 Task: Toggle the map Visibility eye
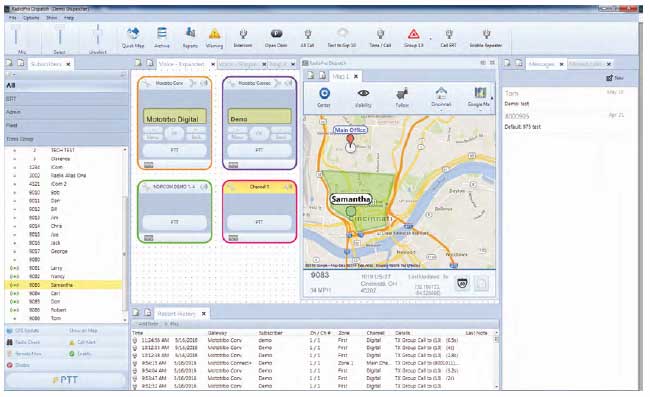pos(364,93)
